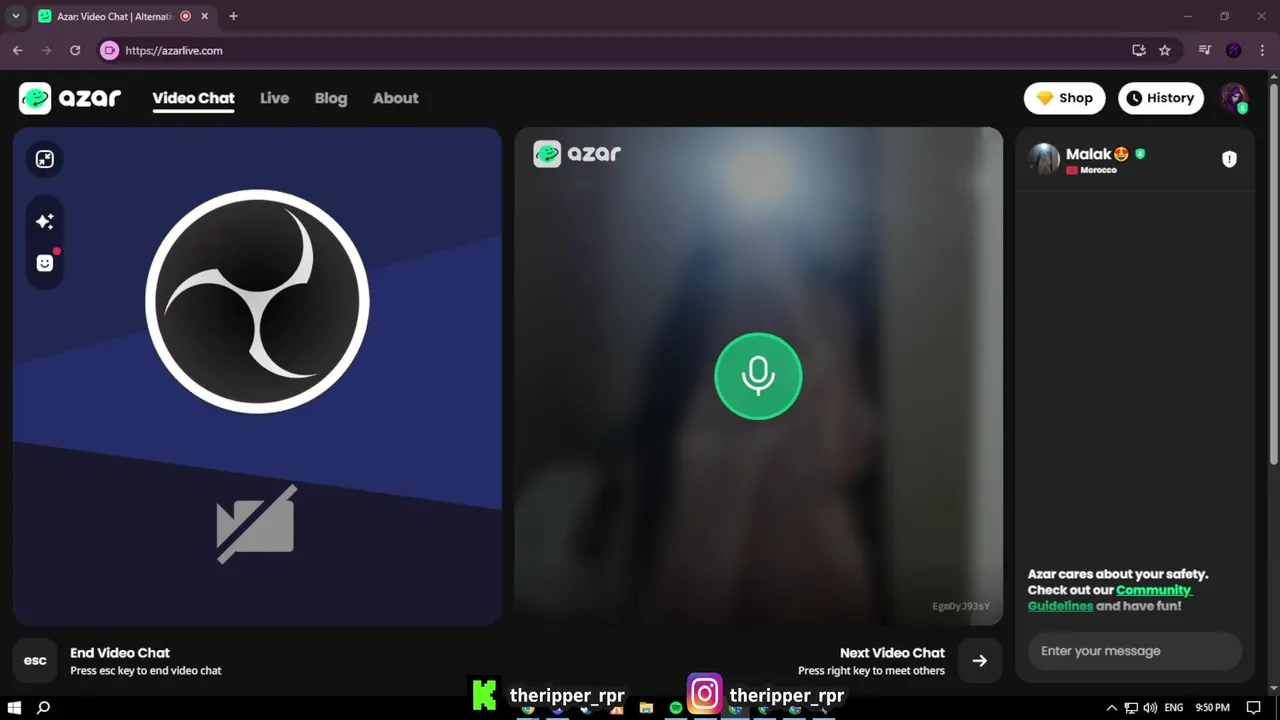Screen dimensions: 1280x720
Task: Open the smiley face filters icon
Action: 45,263
